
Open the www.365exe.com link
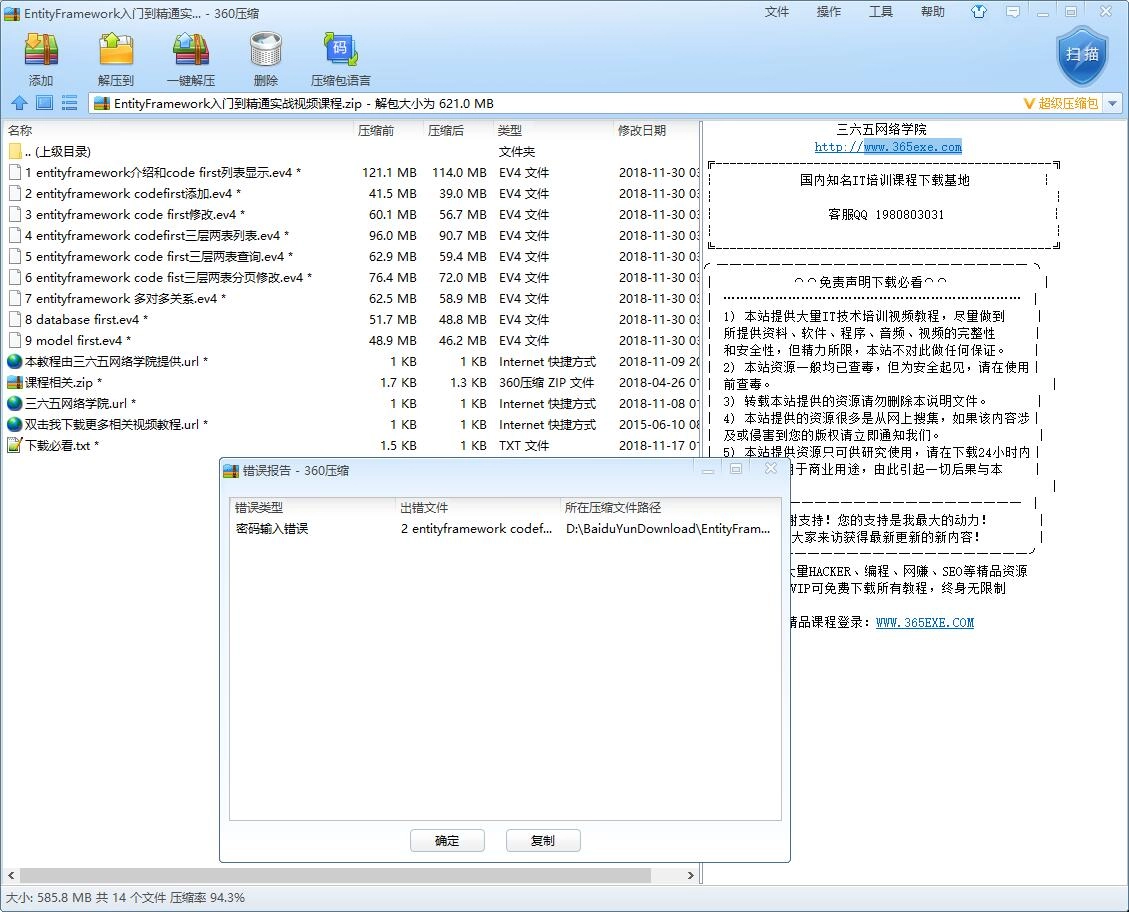(917, 146)
